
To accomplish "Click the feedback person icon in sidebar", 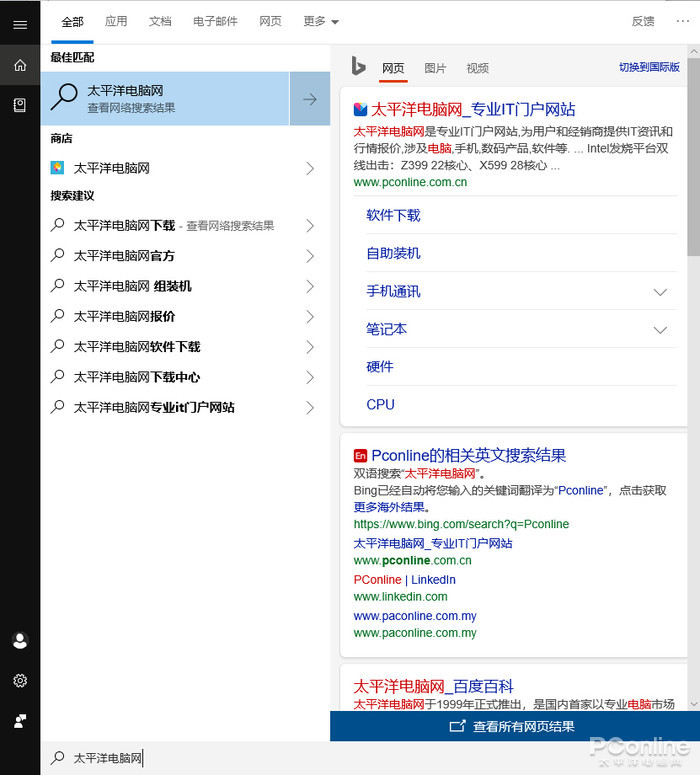I will pyautogui.click(x=20, y=721).
